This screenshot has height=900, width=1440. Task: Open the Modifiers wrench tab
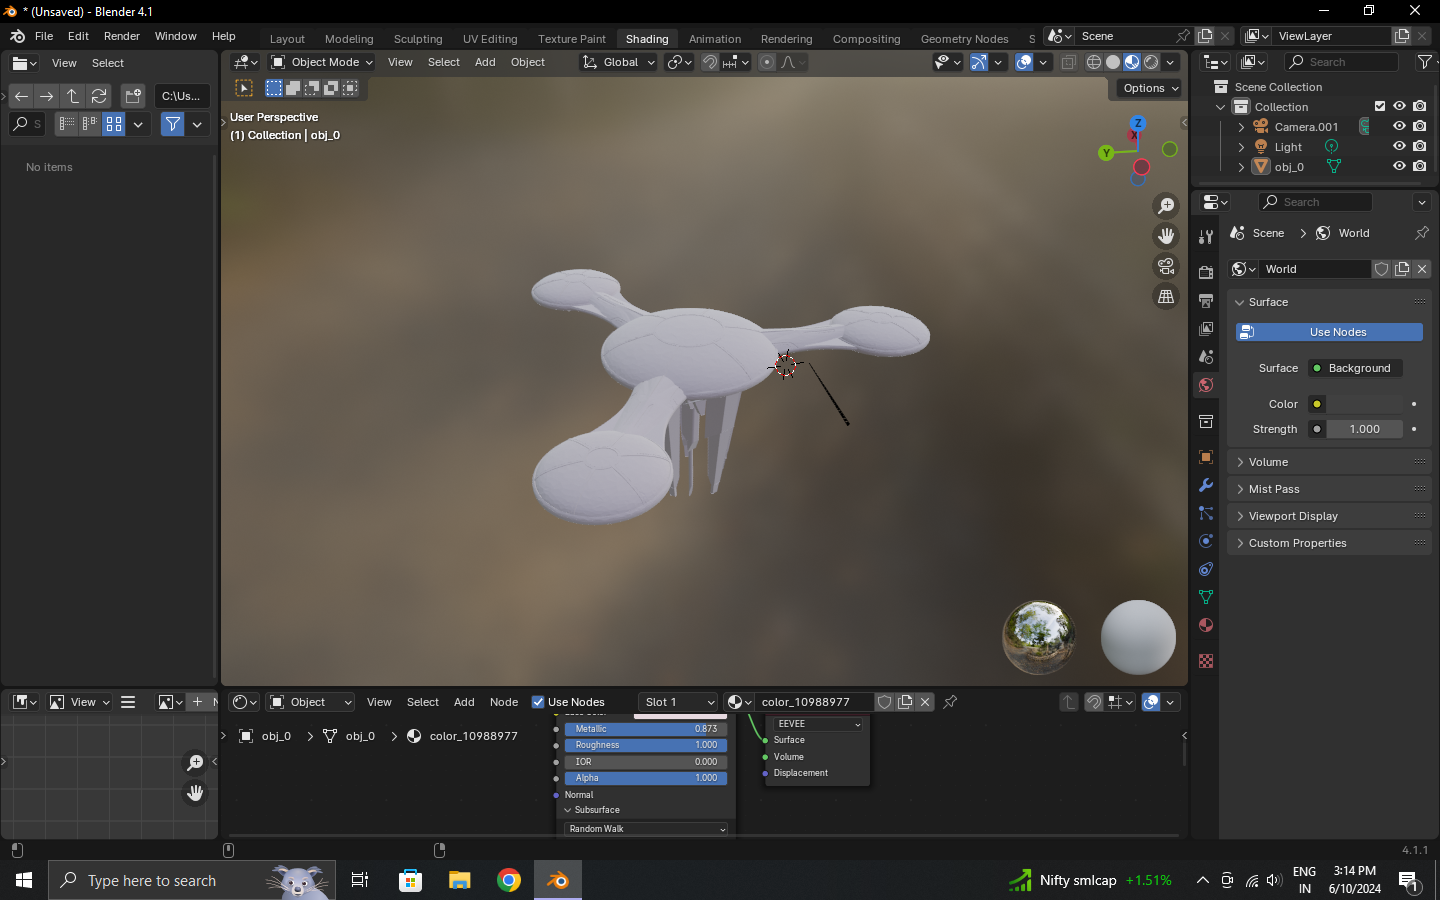coord(1206,485)
